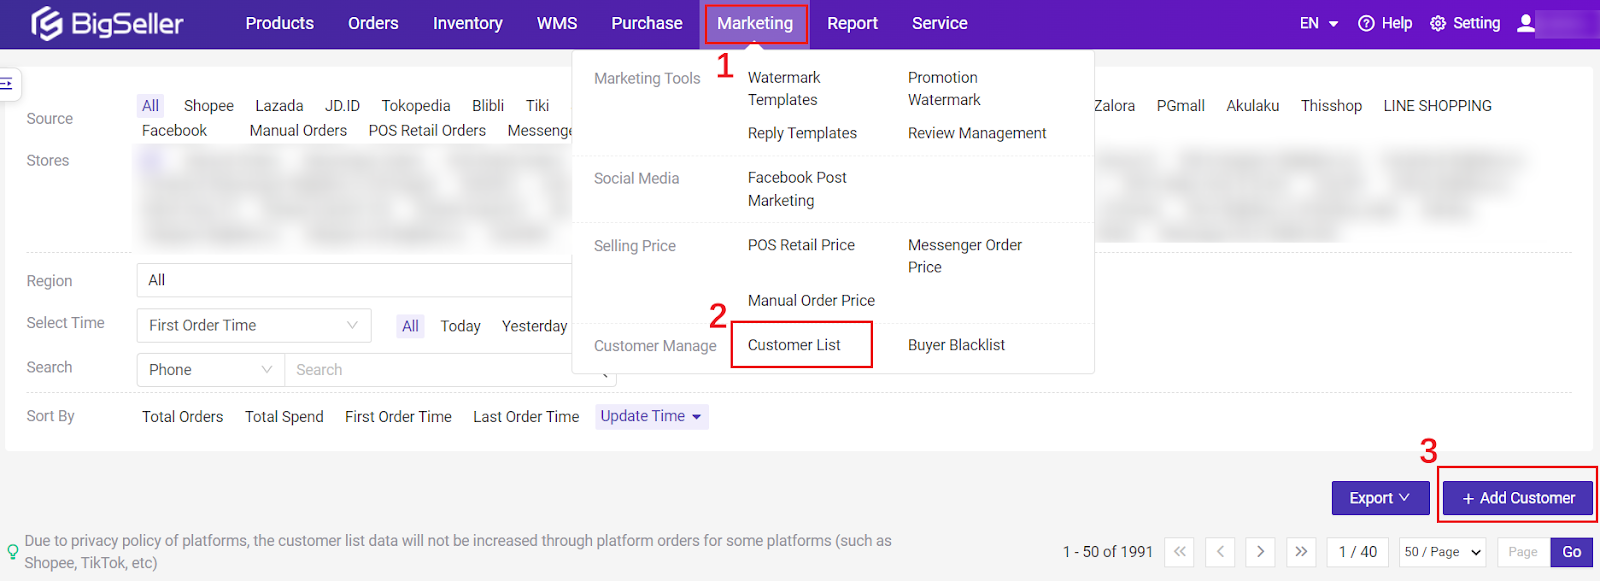The width and height of the screenshot is (1600, 581).
Task: Open the Products menu
Action: point(280,23)
